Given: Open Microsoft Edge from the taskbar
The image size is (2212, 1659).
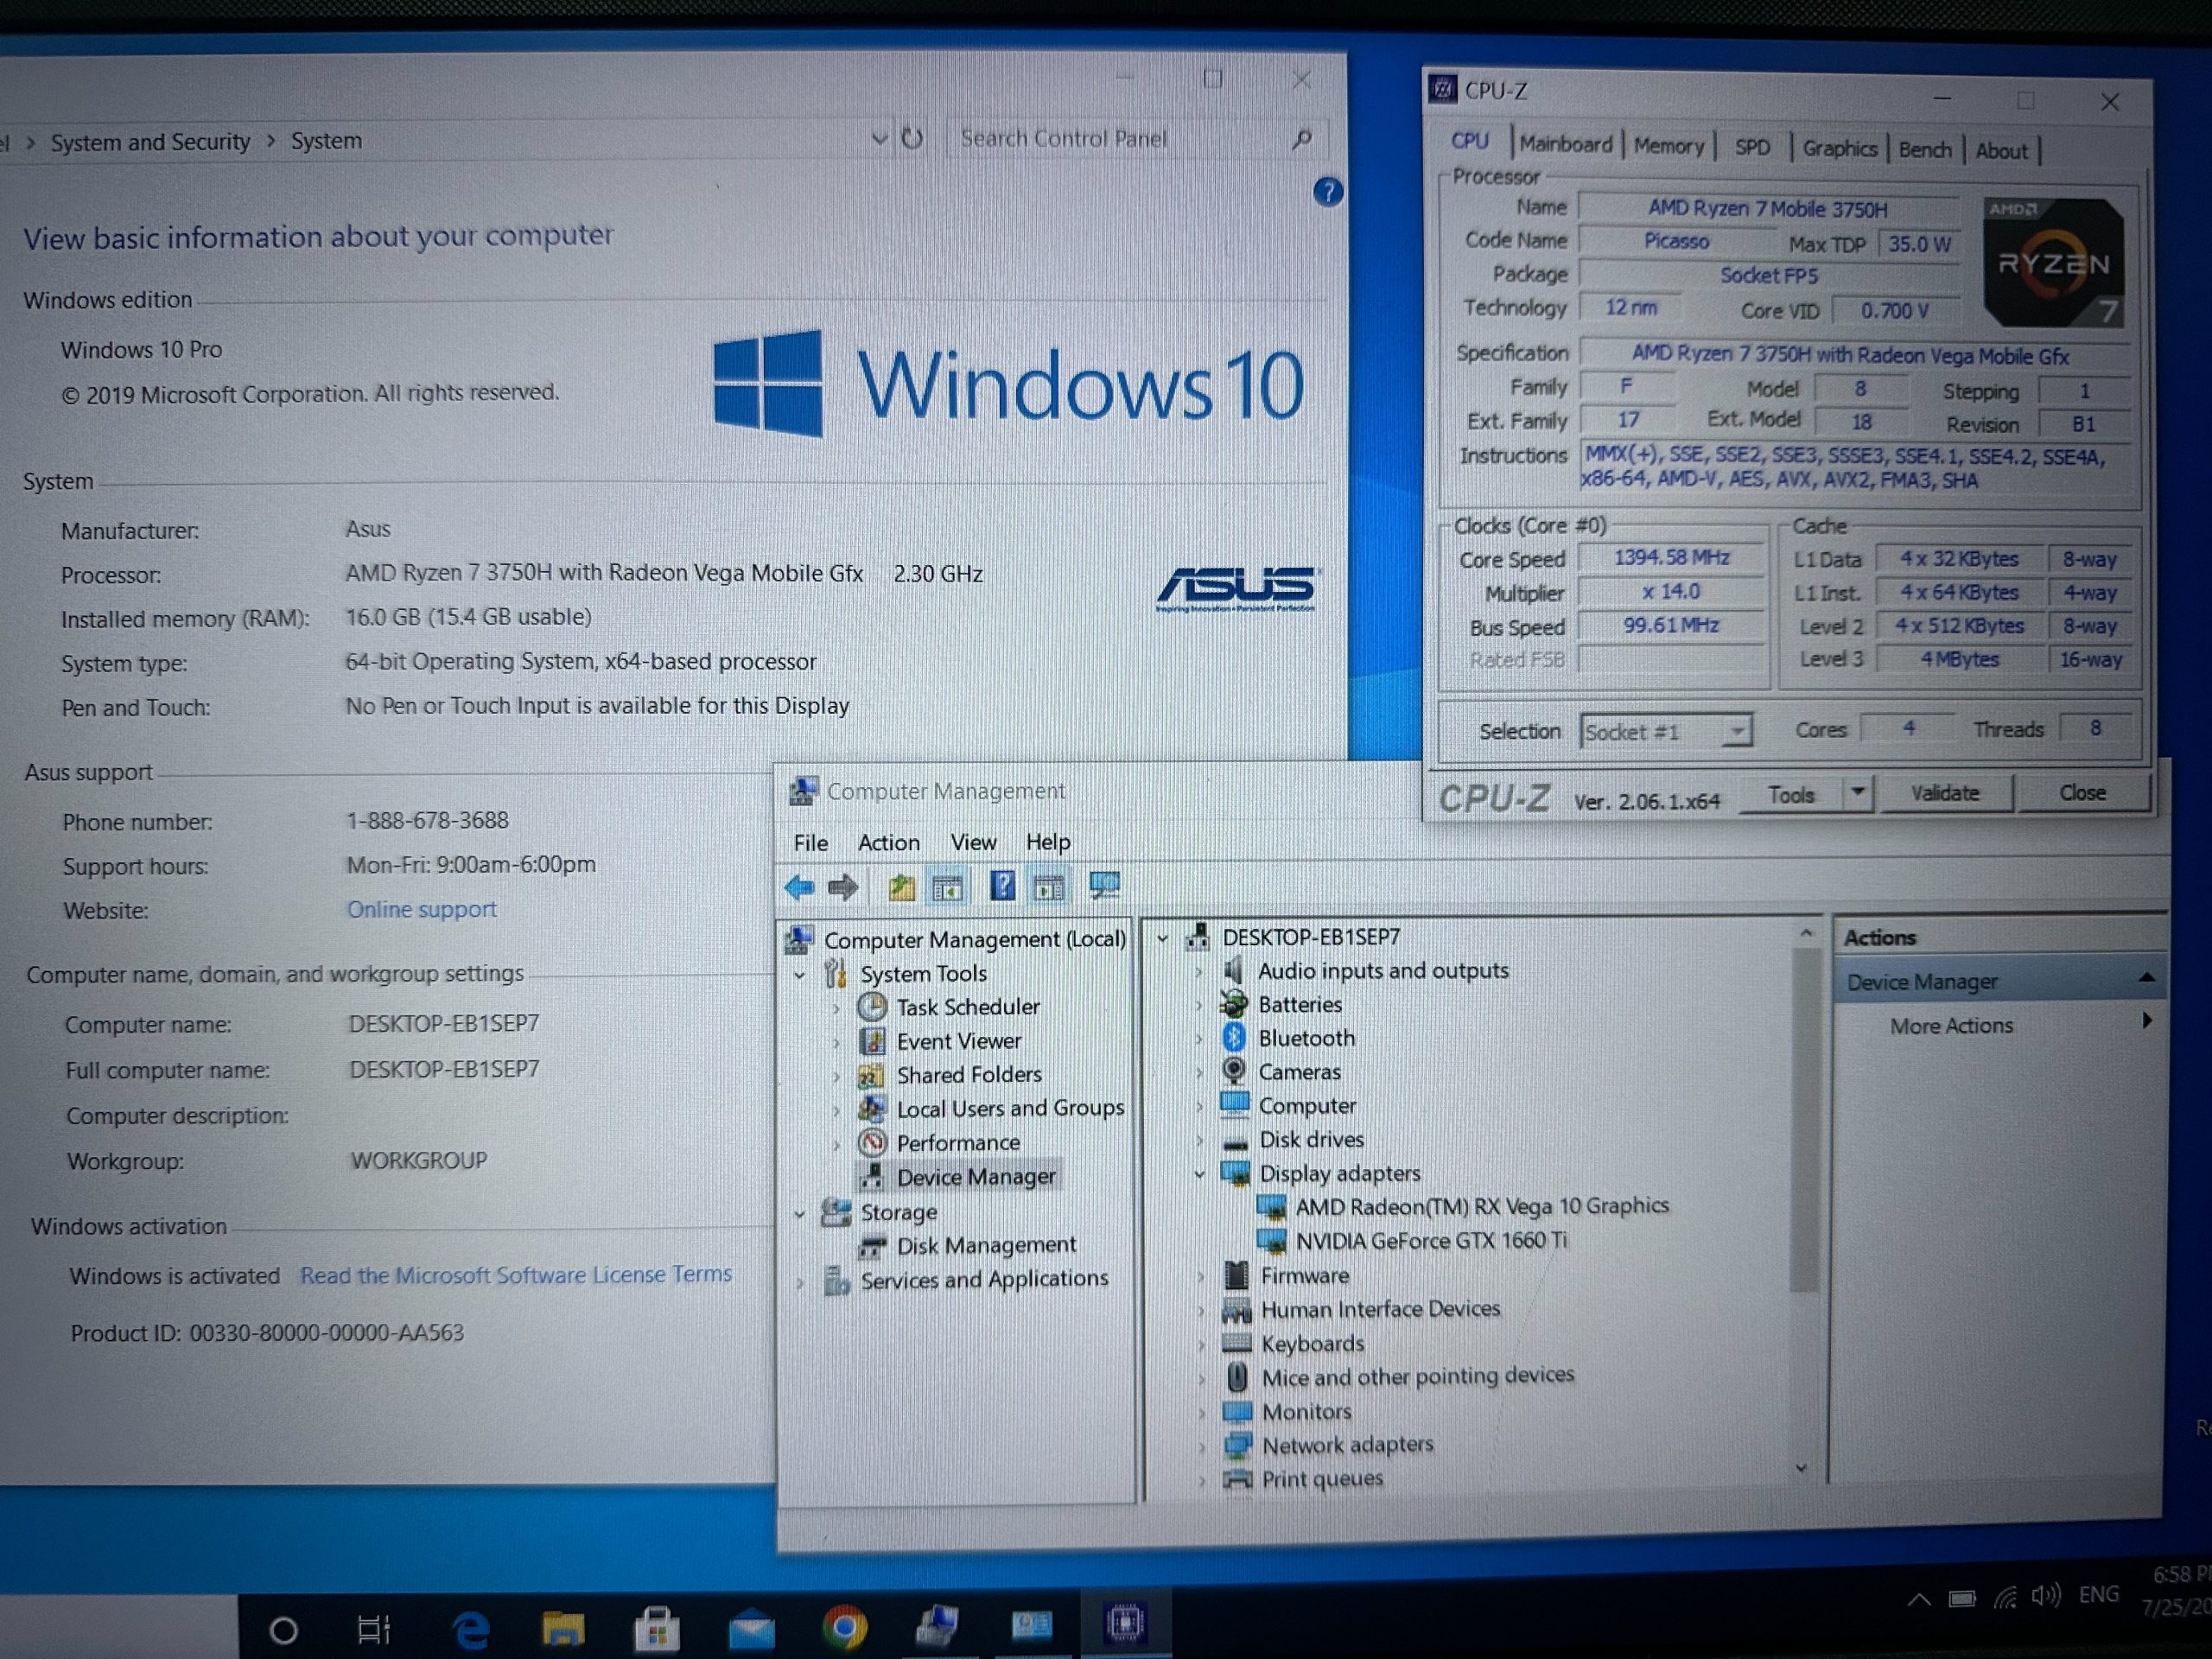Looking at the screenshot, I should pos(470,1630).
